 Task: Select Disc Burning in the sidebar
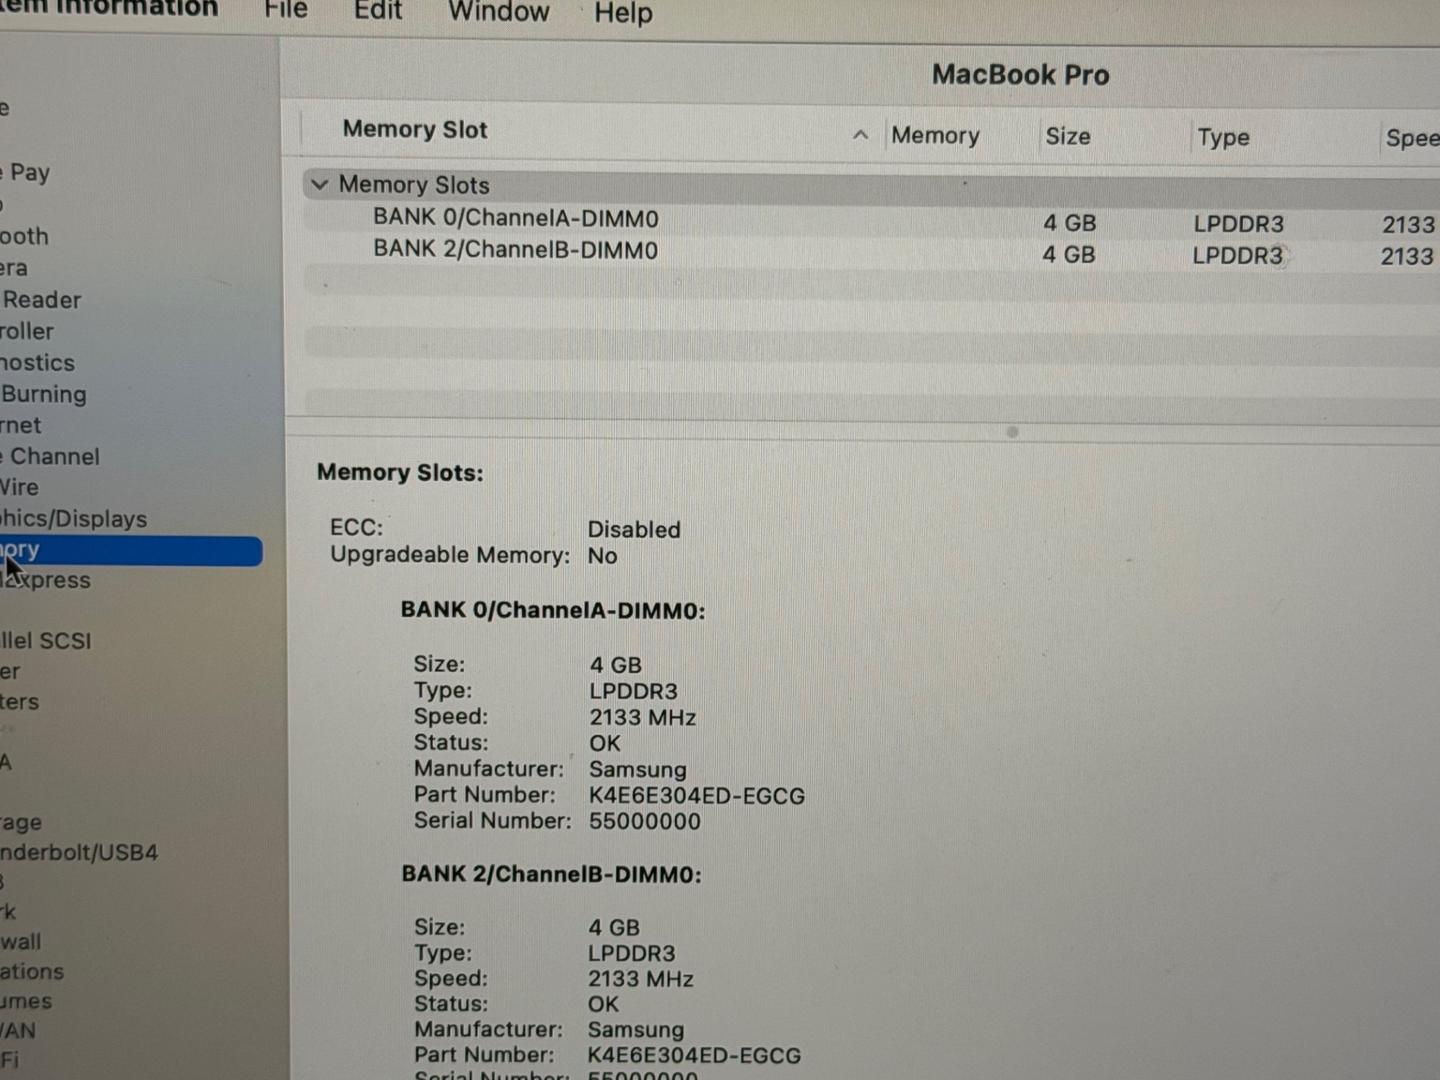(43, 394)
